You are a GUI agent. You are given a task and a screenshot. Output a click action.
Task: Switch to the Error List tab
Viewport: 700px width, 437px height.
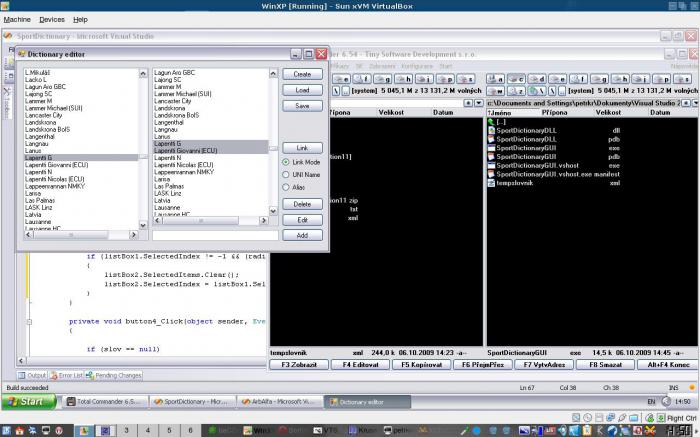coord(67,375)
